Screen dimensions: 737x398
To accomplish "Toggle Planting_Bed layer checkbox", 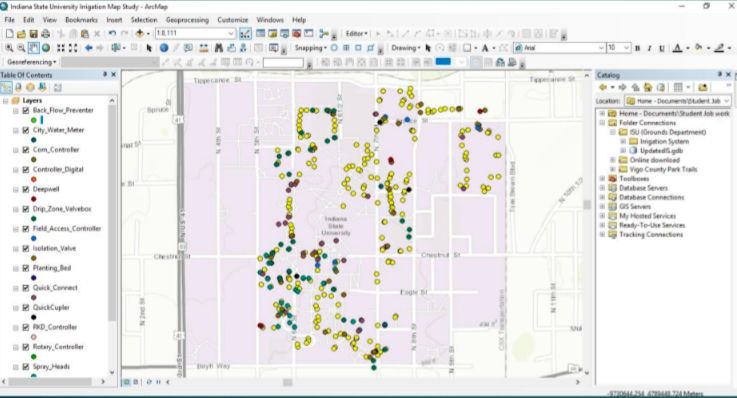I will pyautogui.click(x=26, y=268).
